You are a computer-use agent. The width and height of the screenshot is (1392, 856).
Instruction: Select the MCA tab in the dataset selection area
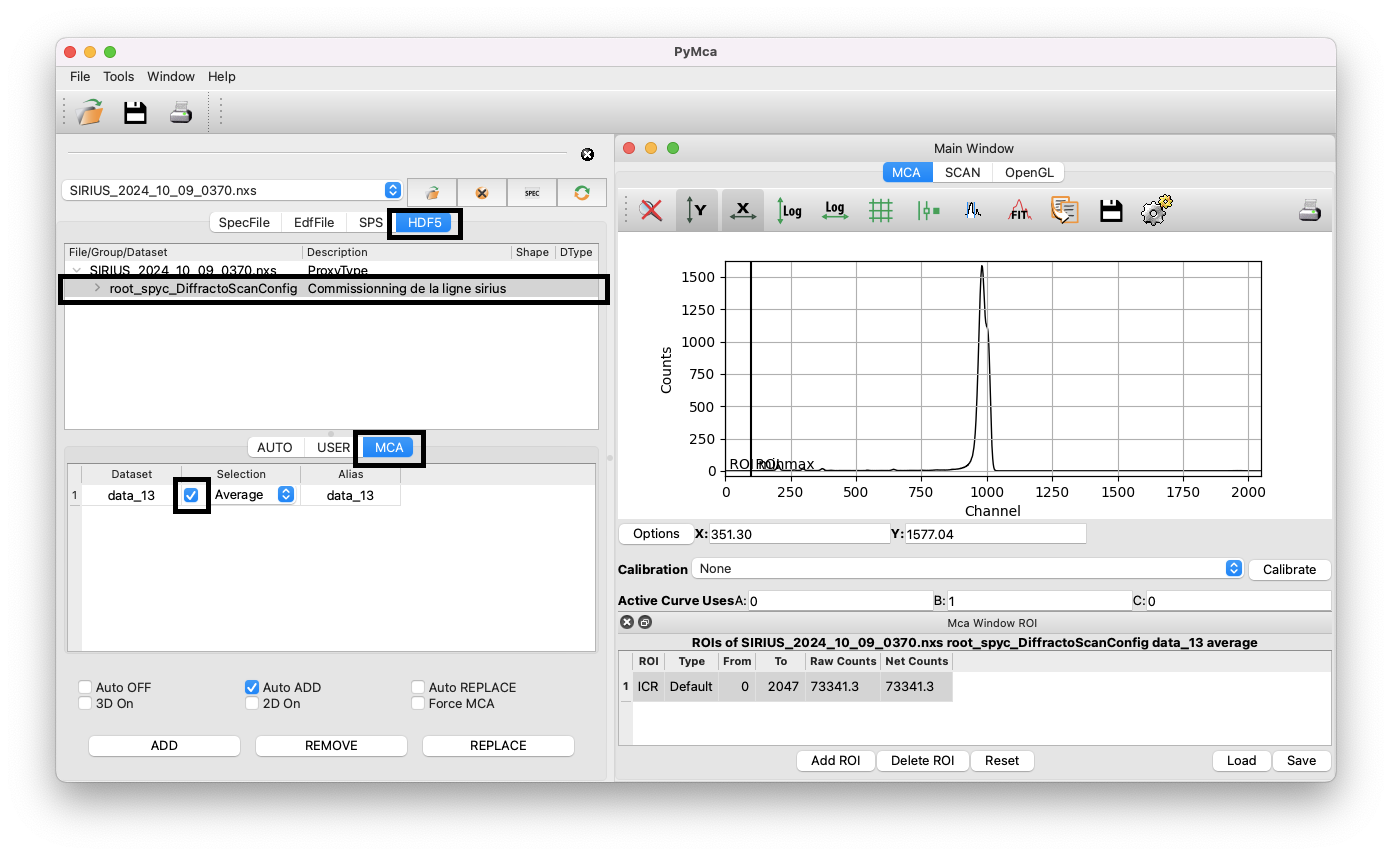pos(389,447)
